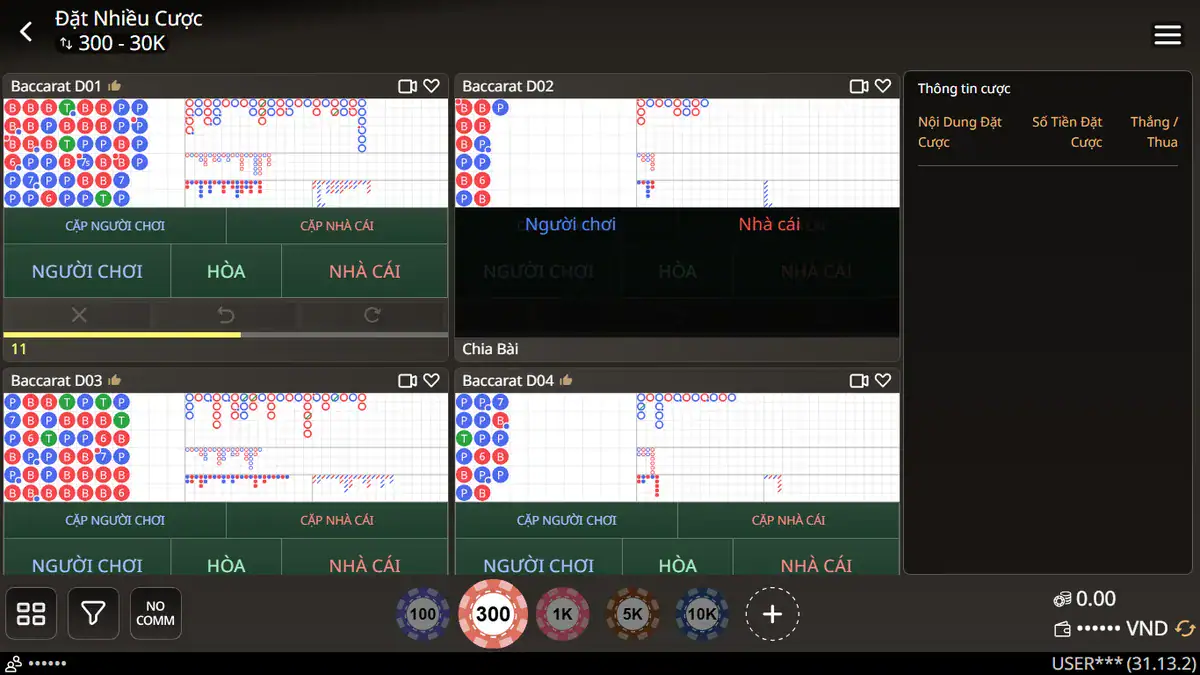Select the 100 chip
Image resolution: width=1200 pixels, height=675 pixels.
point(422,613)
